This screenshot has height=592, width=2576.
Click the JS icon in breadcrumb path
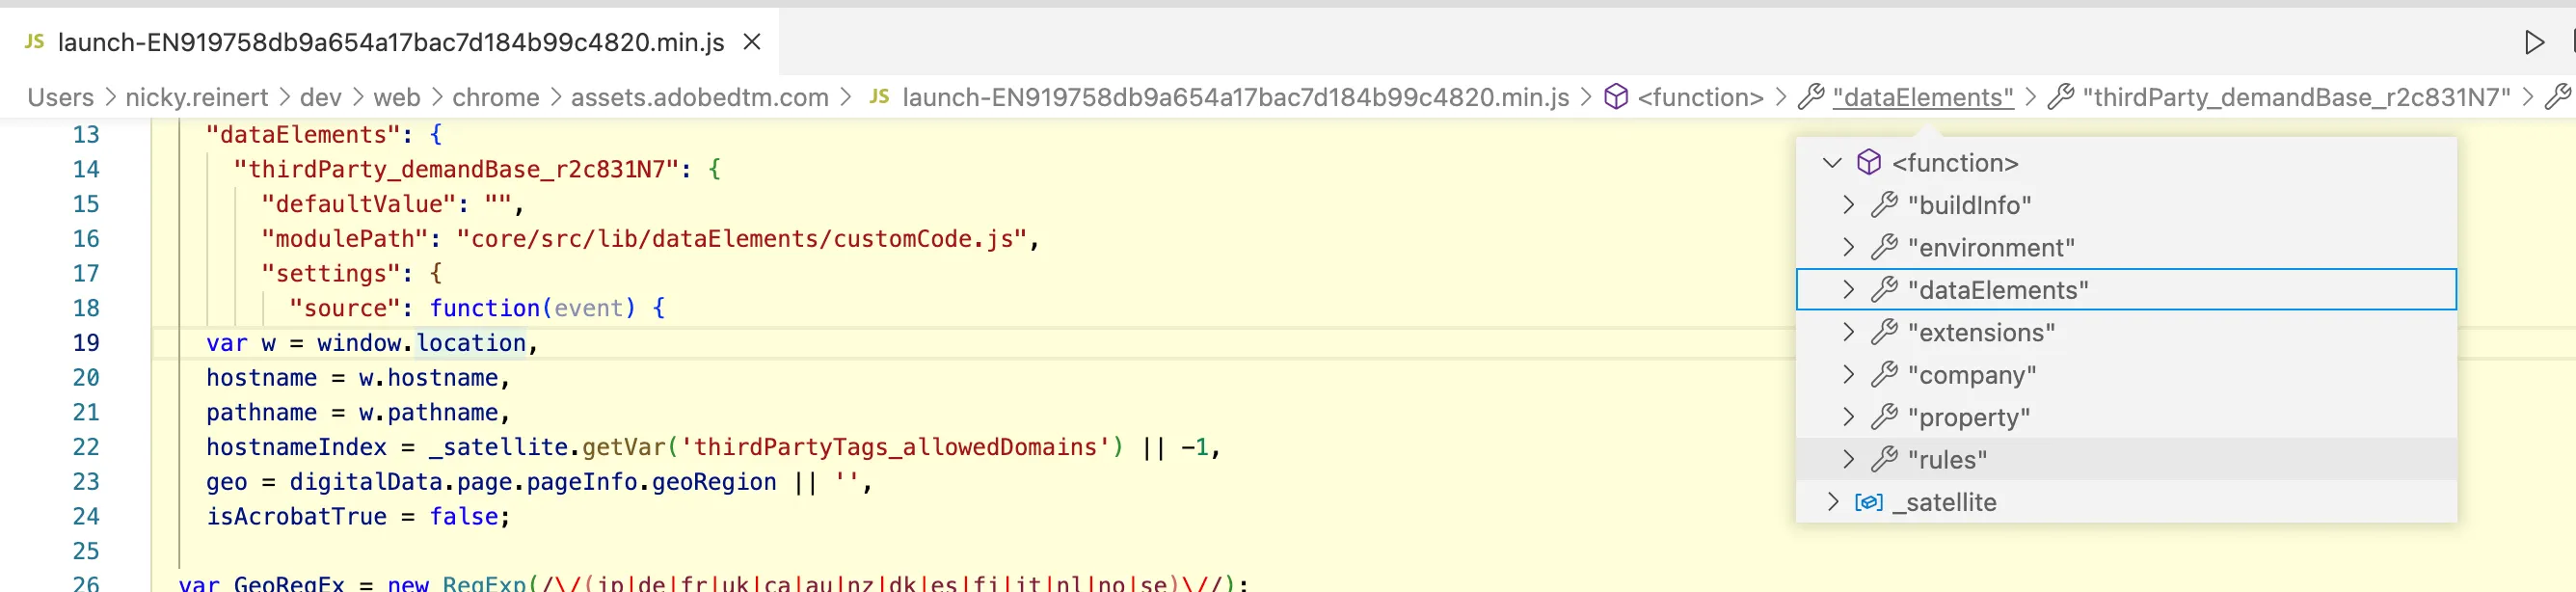(x=879, y=97)
